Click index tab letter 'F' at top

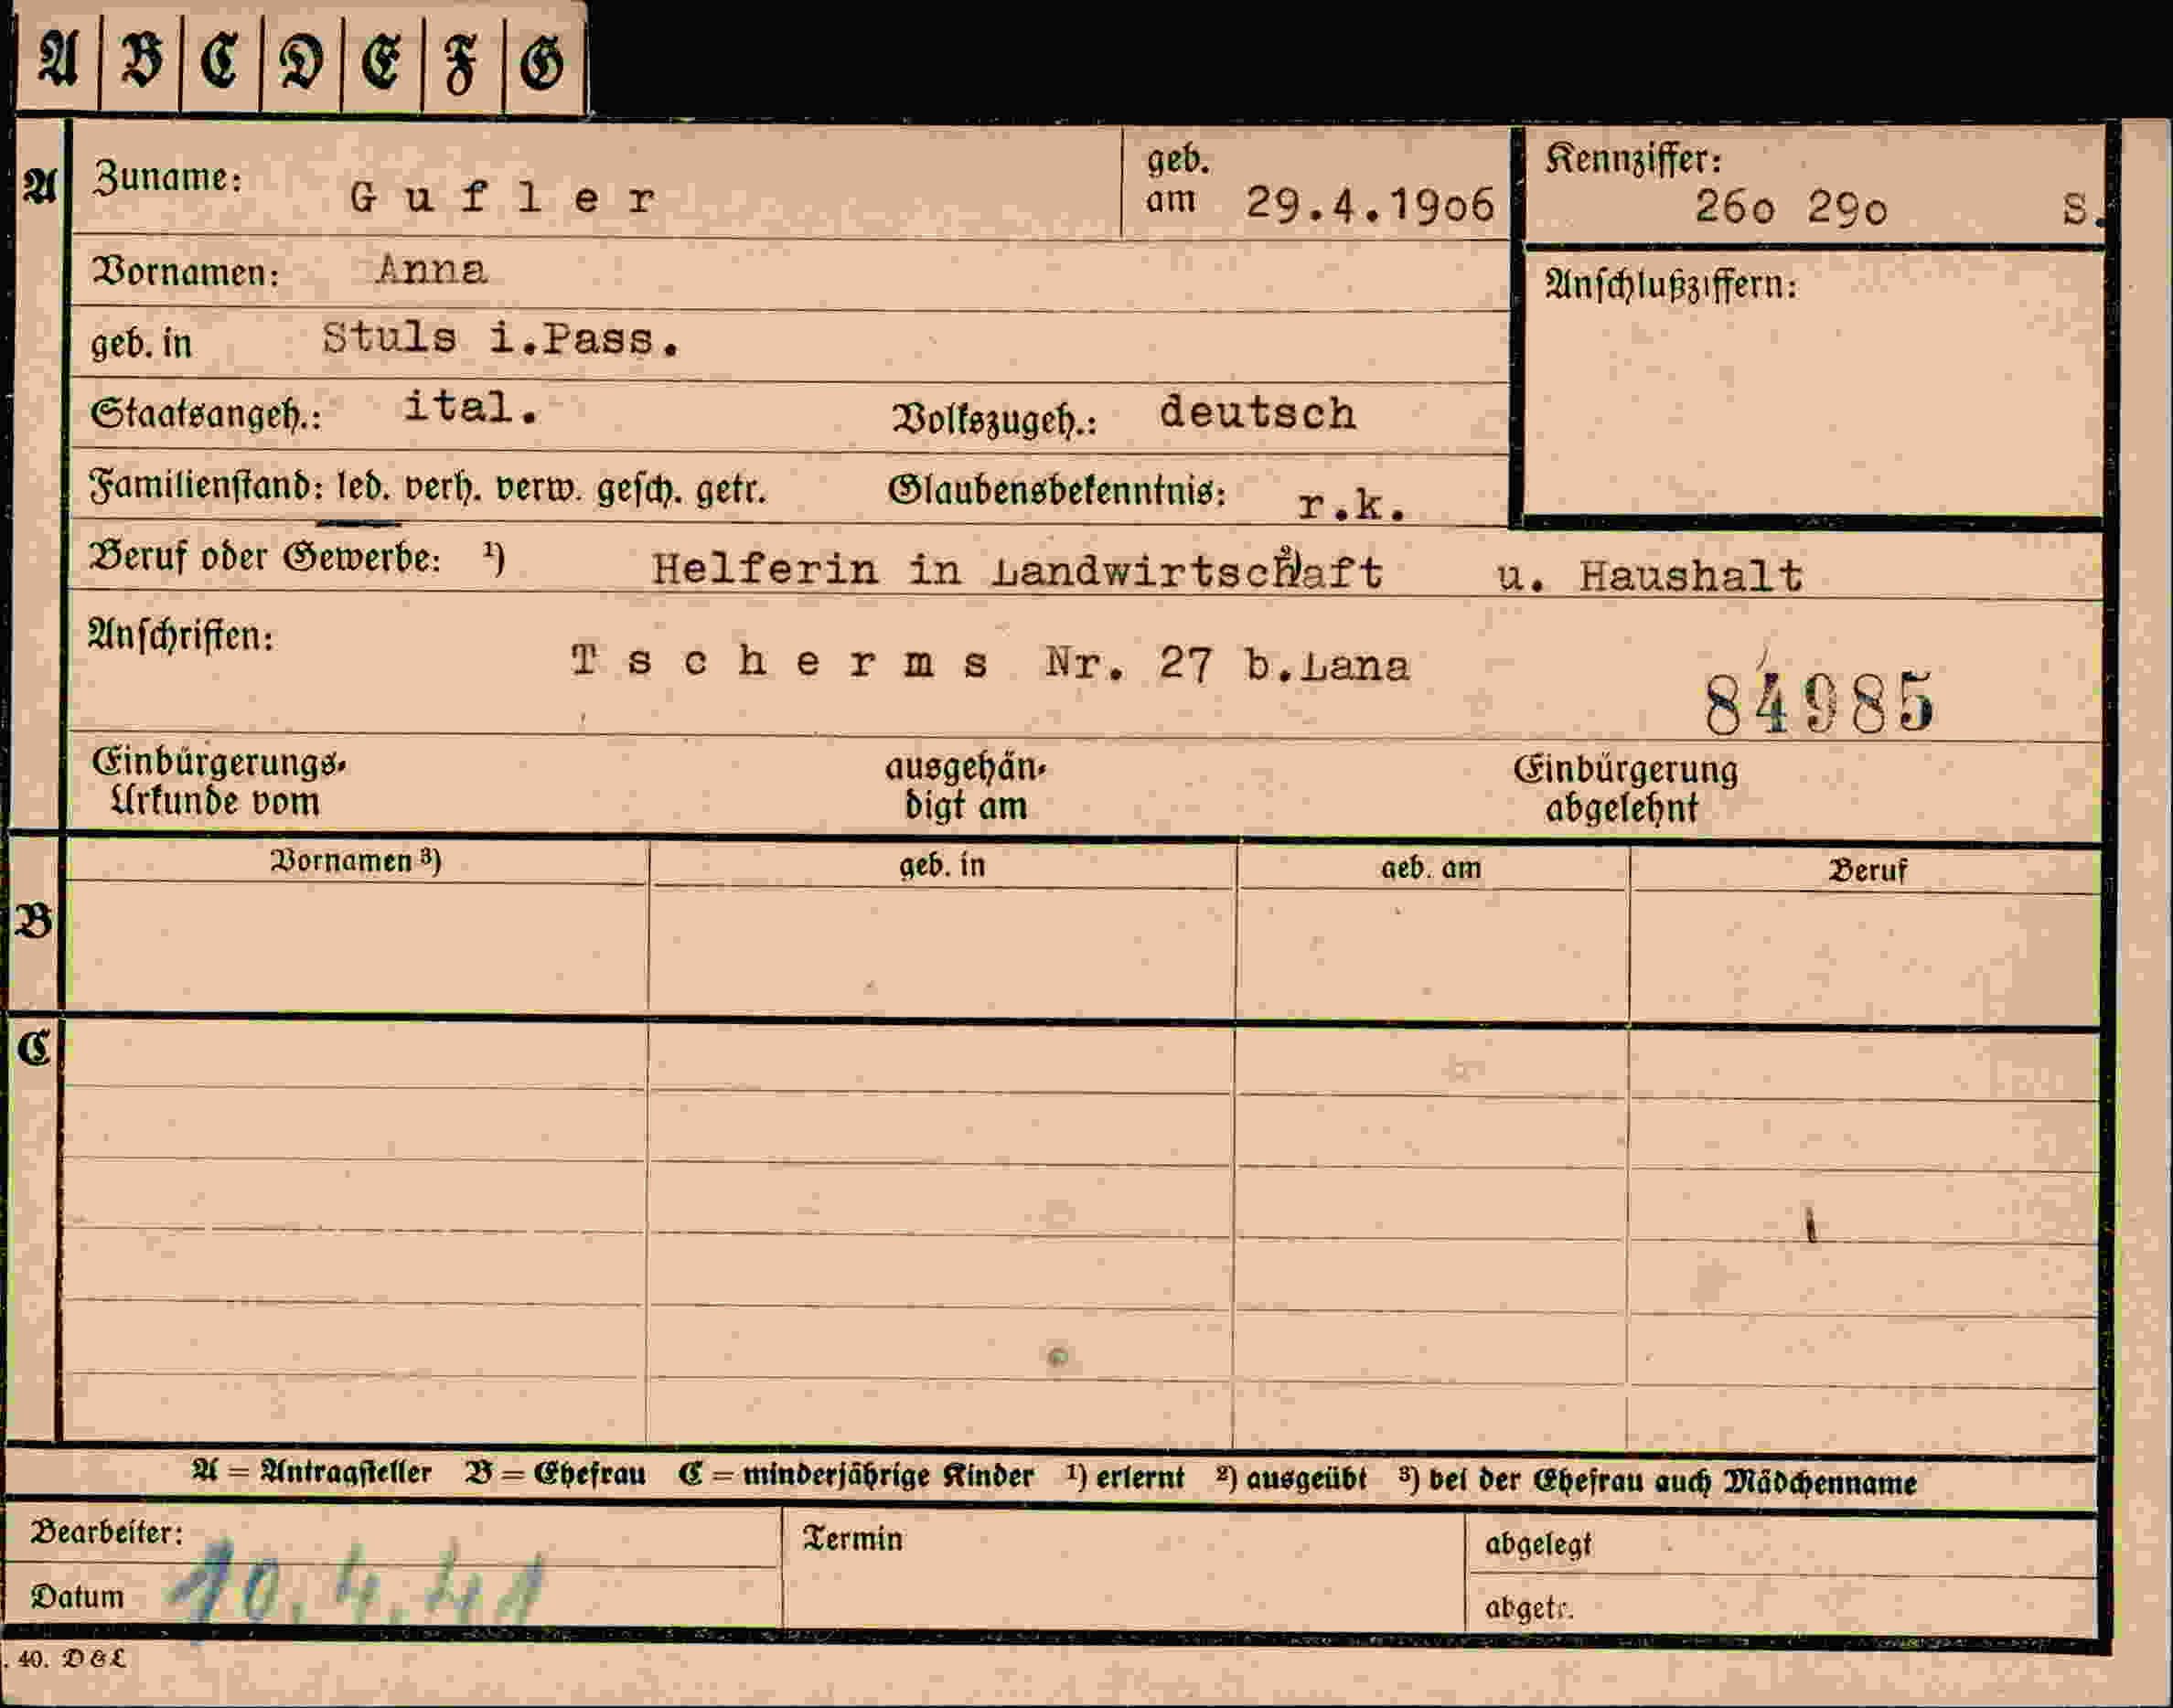point(460,65)
